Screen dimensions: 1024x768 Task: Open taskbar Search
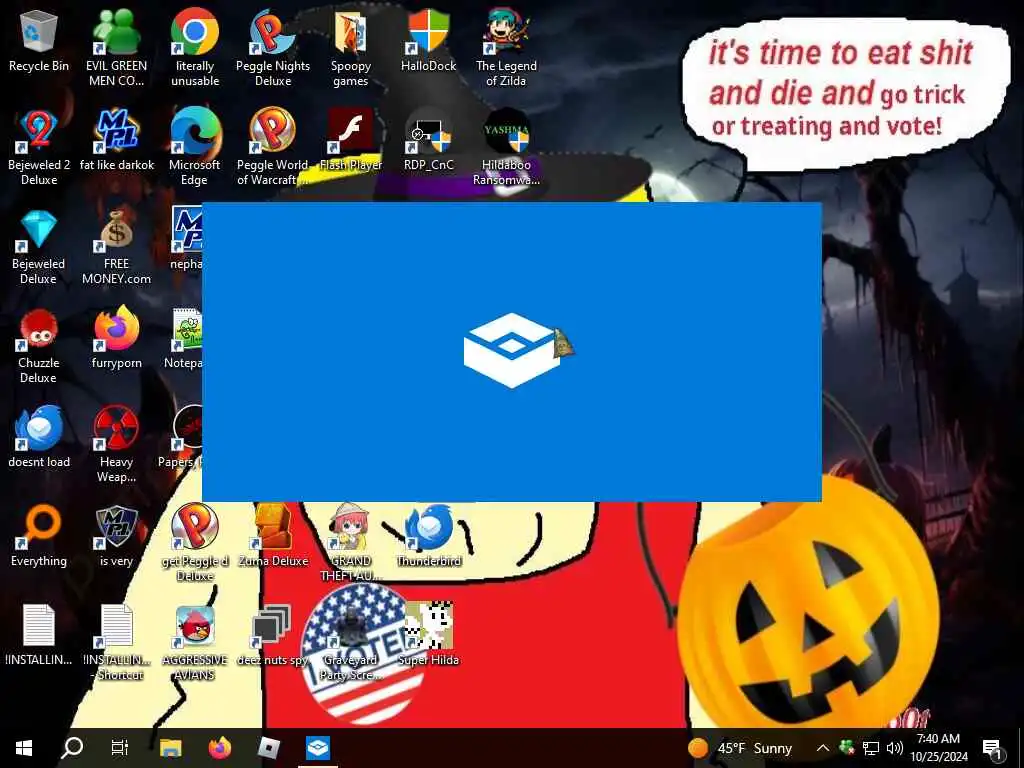point(72,748)
